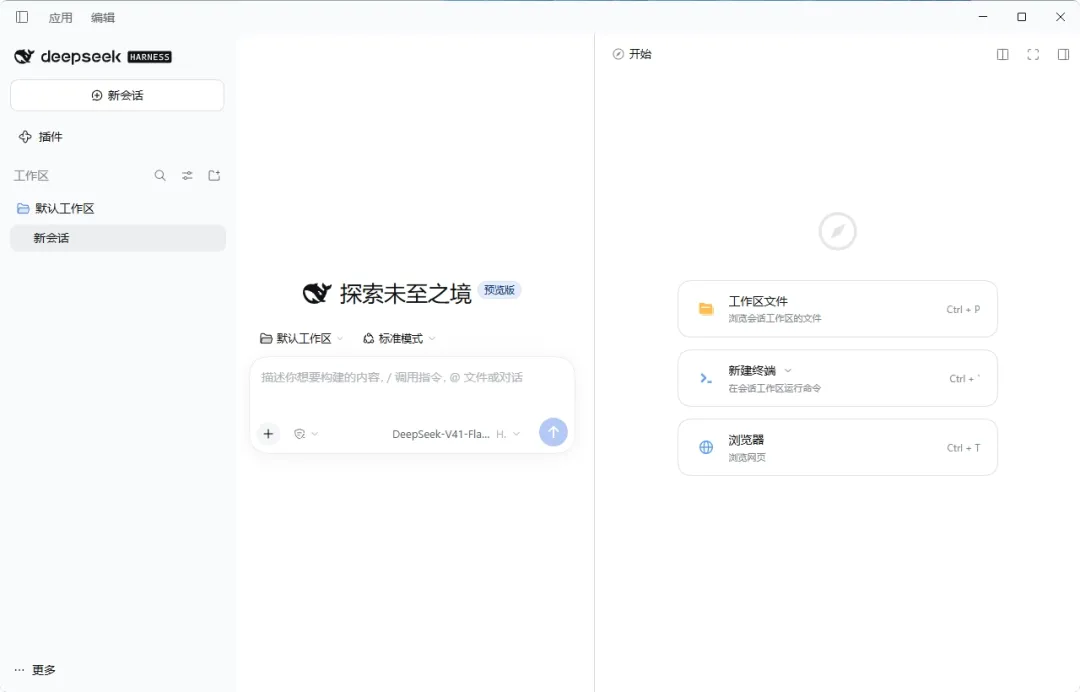Viewport: 1080px width, 692px height.
Task: Add a new workspace folder icon
Action: [214, 176]
